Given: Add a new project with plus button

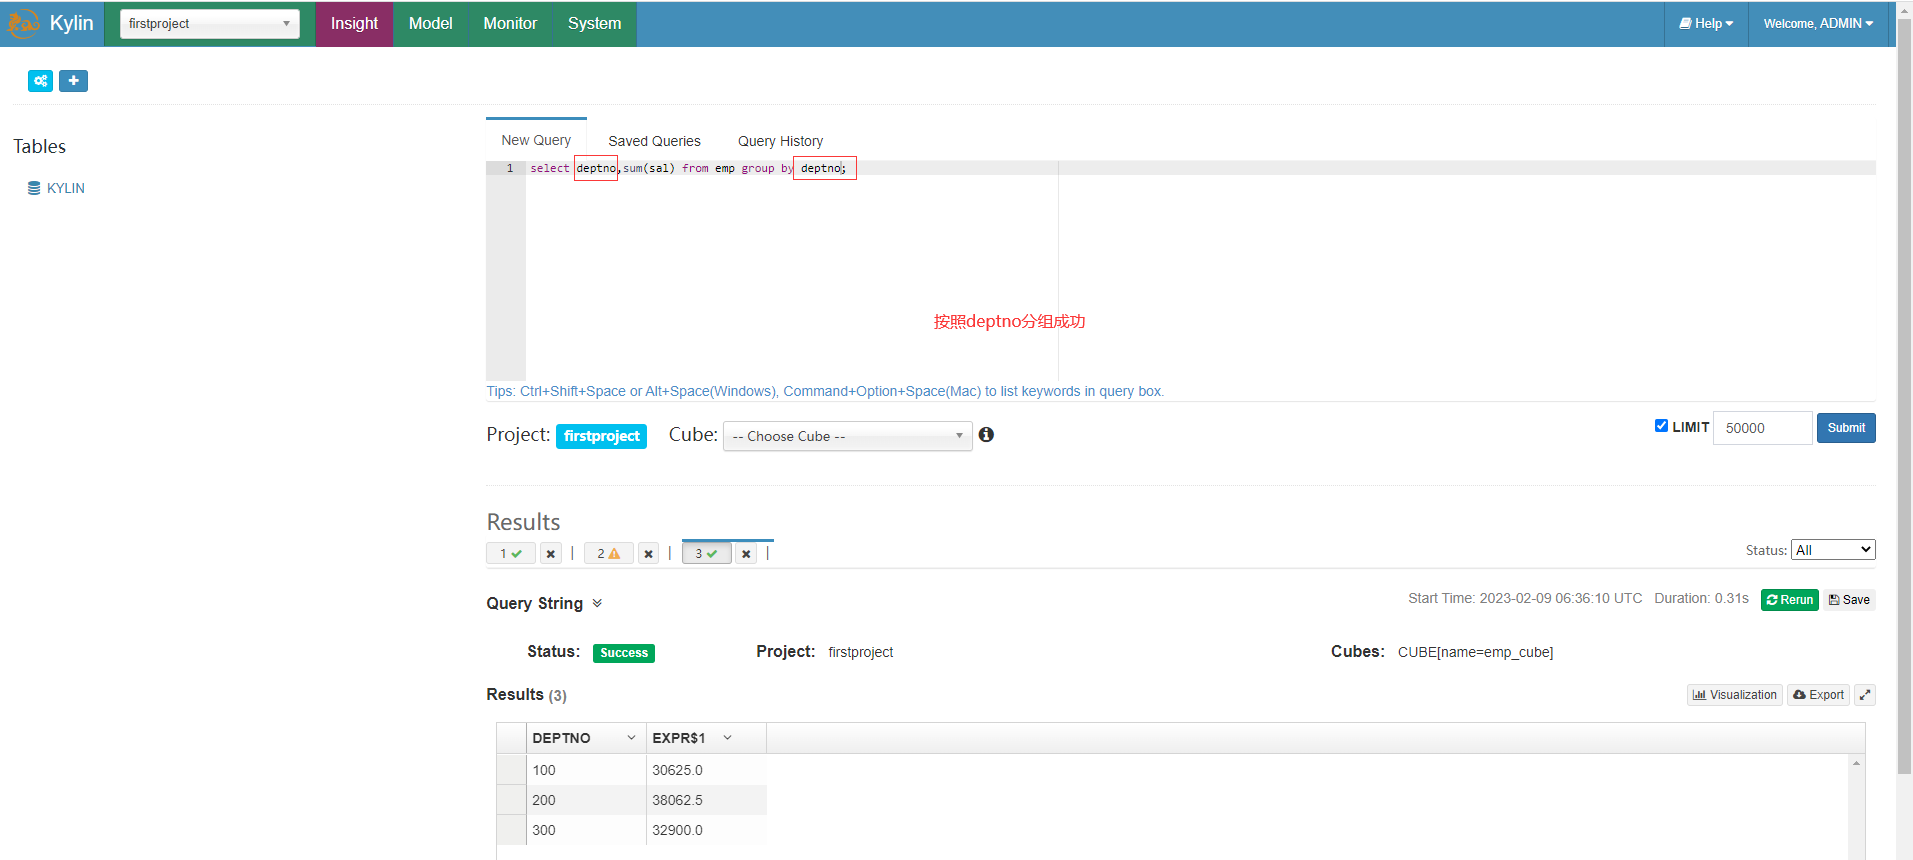Looking at the screenshot, I should point(73,81).
